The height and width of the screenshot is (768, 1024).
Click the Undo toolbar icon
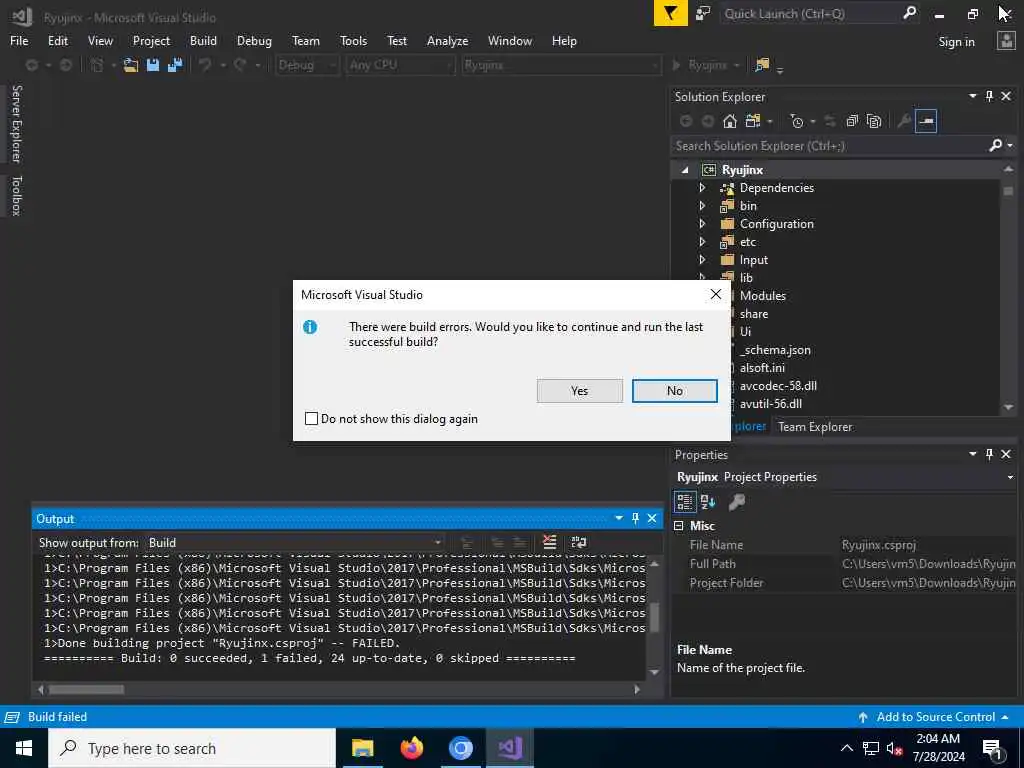click(205, 65)
